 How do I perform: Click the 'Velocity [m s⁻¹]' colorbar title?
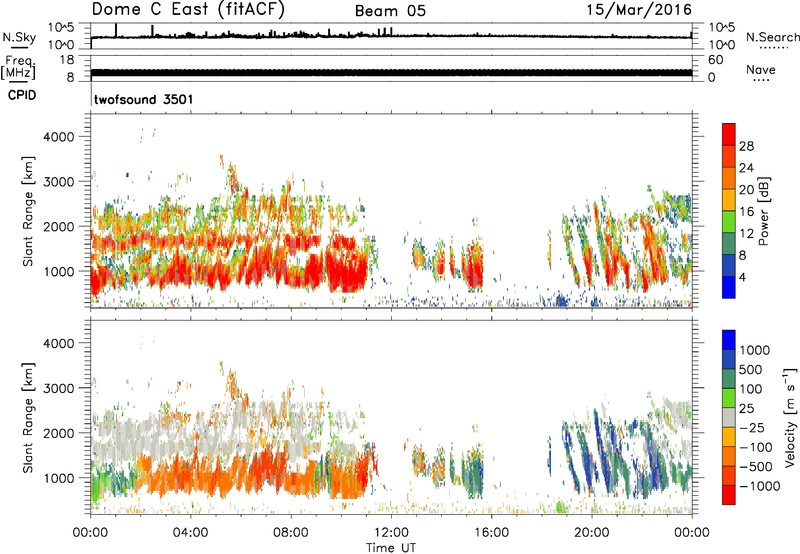[x=790, y=417]
